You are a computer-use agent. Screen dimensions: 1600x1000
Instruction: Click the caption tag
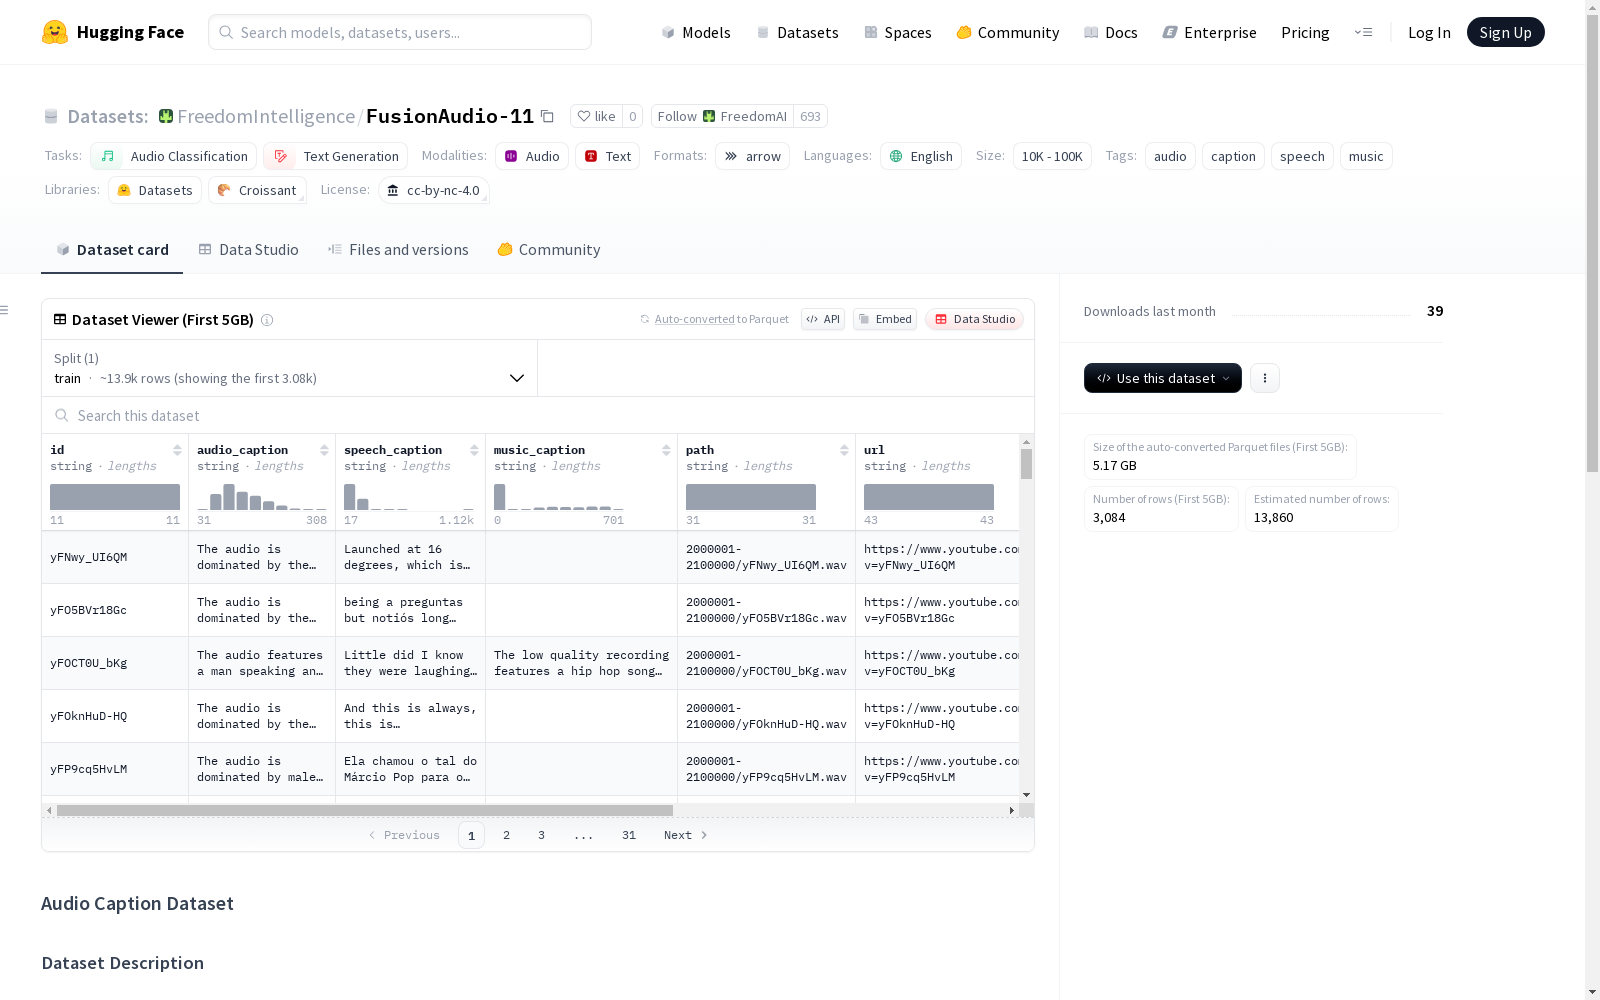pos(1233,156)
